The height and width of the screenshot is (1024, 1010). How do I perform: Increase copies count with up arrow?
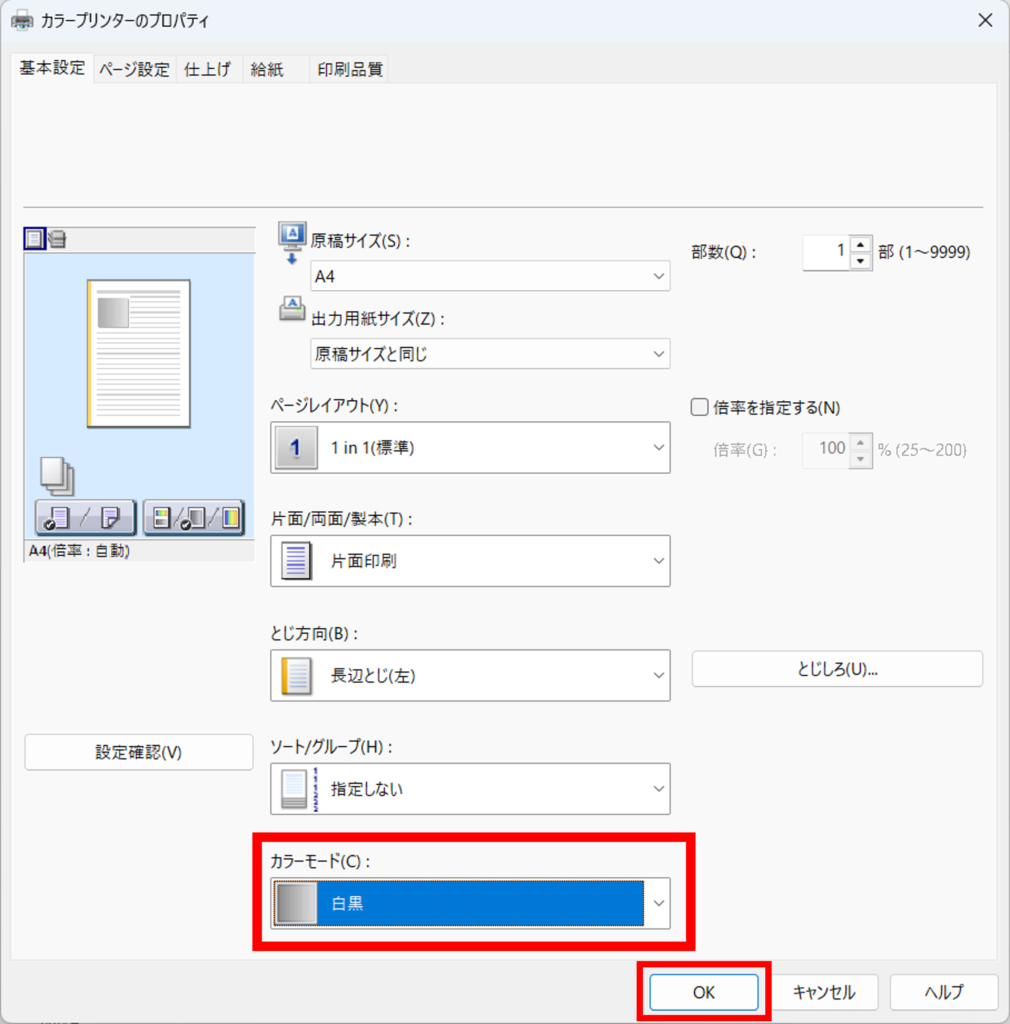coord(860,245)
